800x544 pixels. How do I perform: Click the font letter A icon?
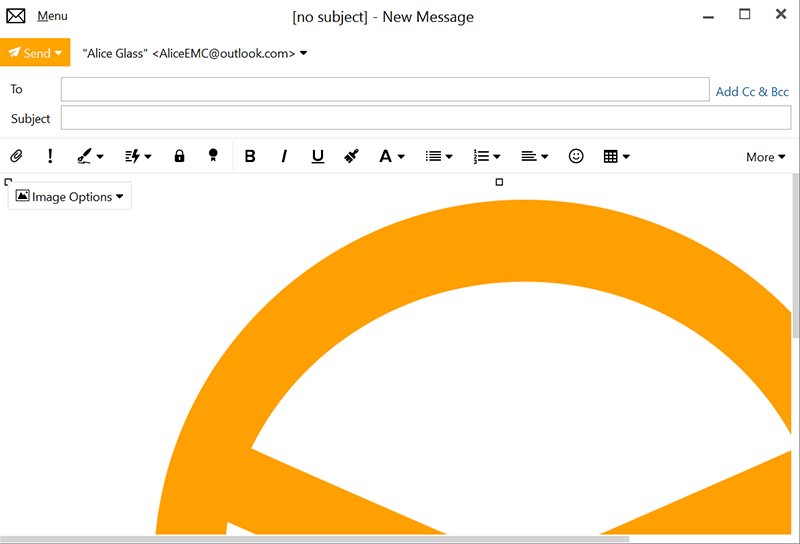click(x=385, y=156)
